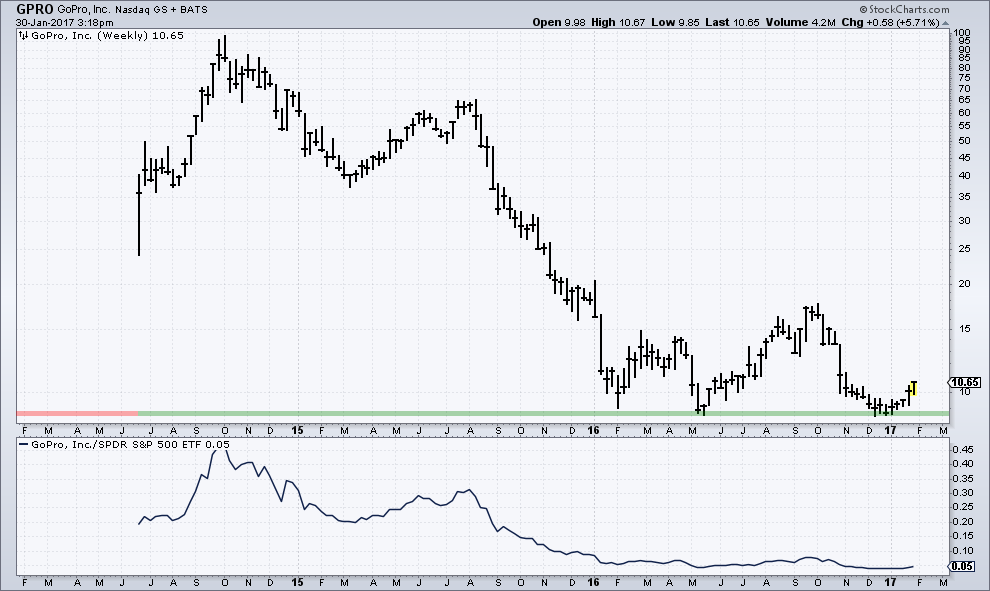
Task: Click the dark blue line icon in the ratio legend
Action: [x=23, y=445]
